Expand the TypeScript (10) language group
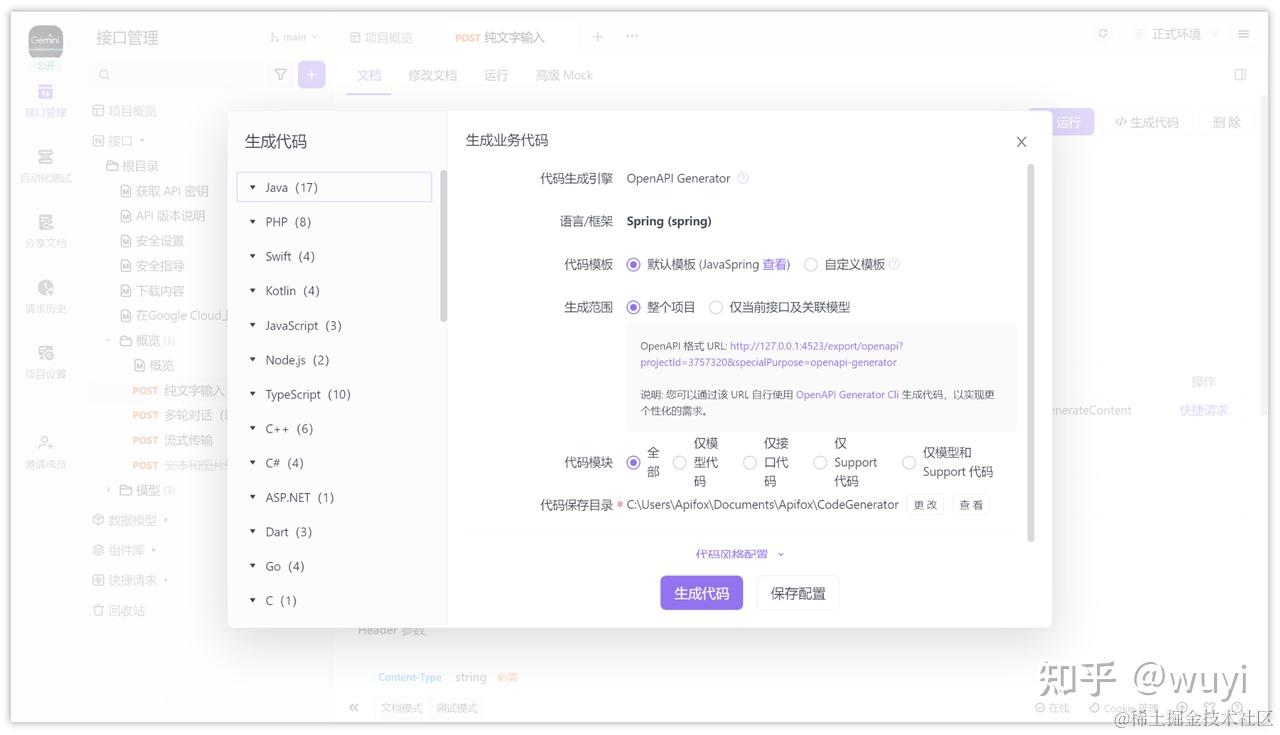Viewport: 1280px width, 735px height. (334, 394)
